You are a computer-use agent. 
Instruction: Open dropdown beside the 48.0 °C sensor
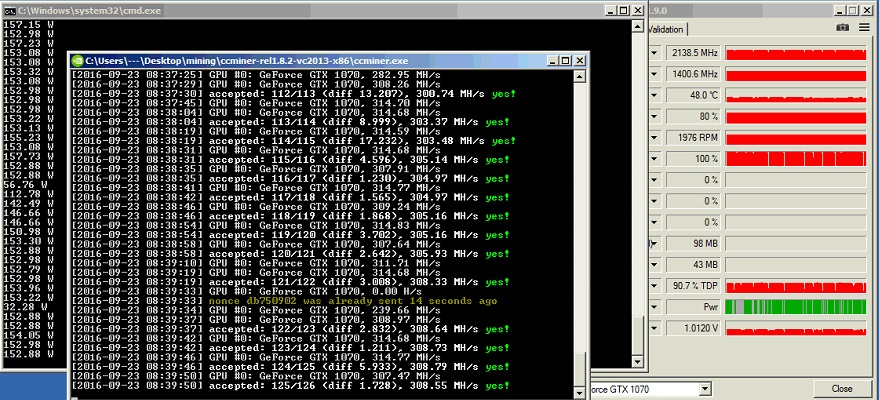[654, 95]
